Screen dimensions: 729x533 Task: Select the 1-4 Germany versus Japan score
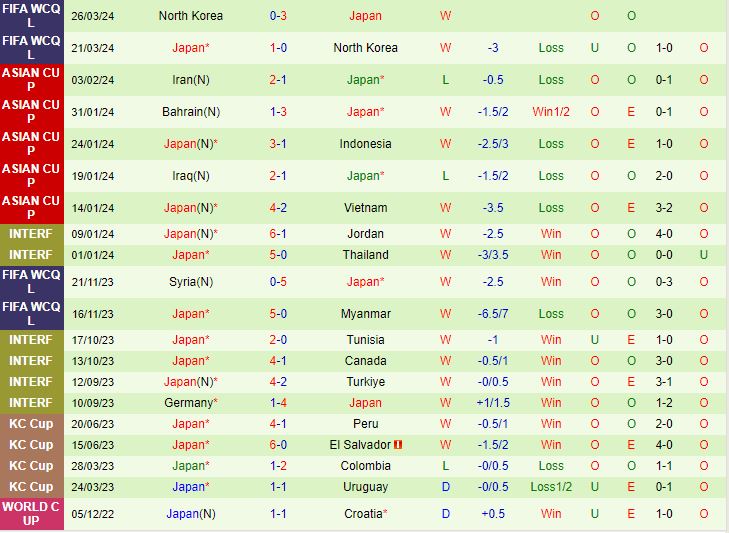point(278,403)
